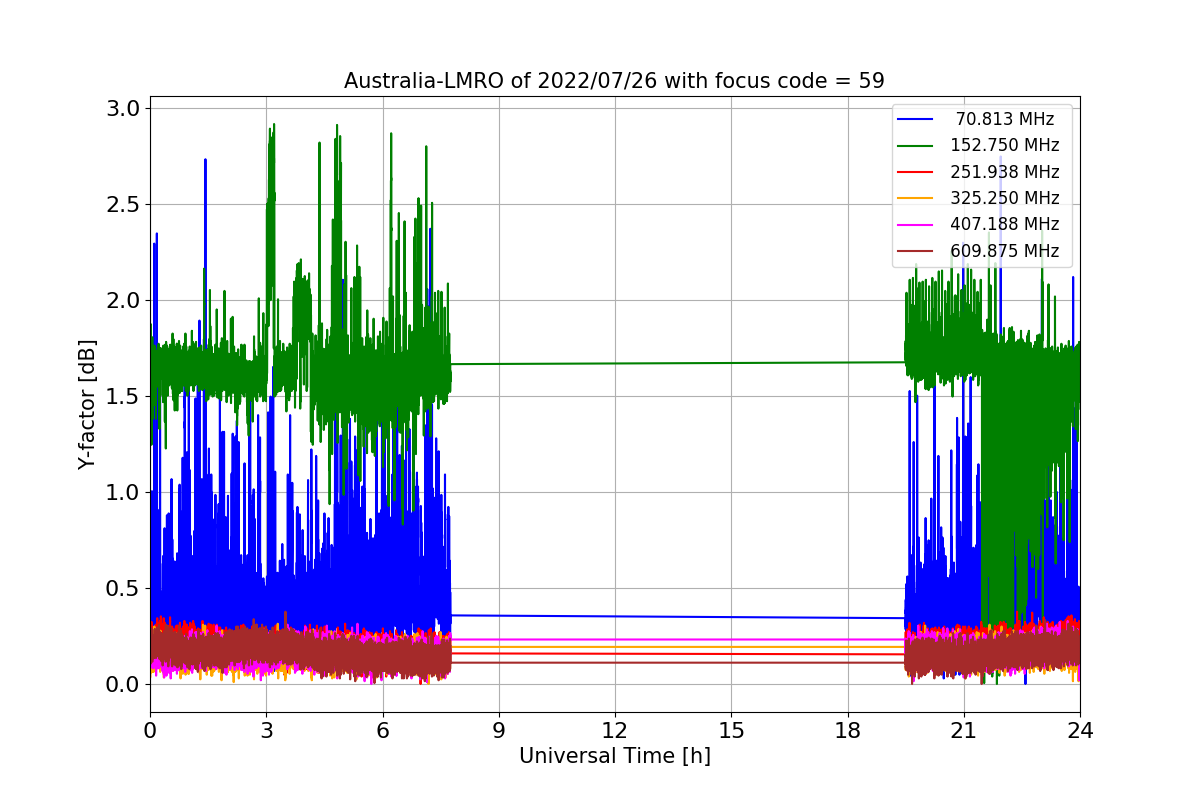This screenshot has height=800, width=1200.
Task: Click y-axis tick label 0.0
Action: point(124,685)
